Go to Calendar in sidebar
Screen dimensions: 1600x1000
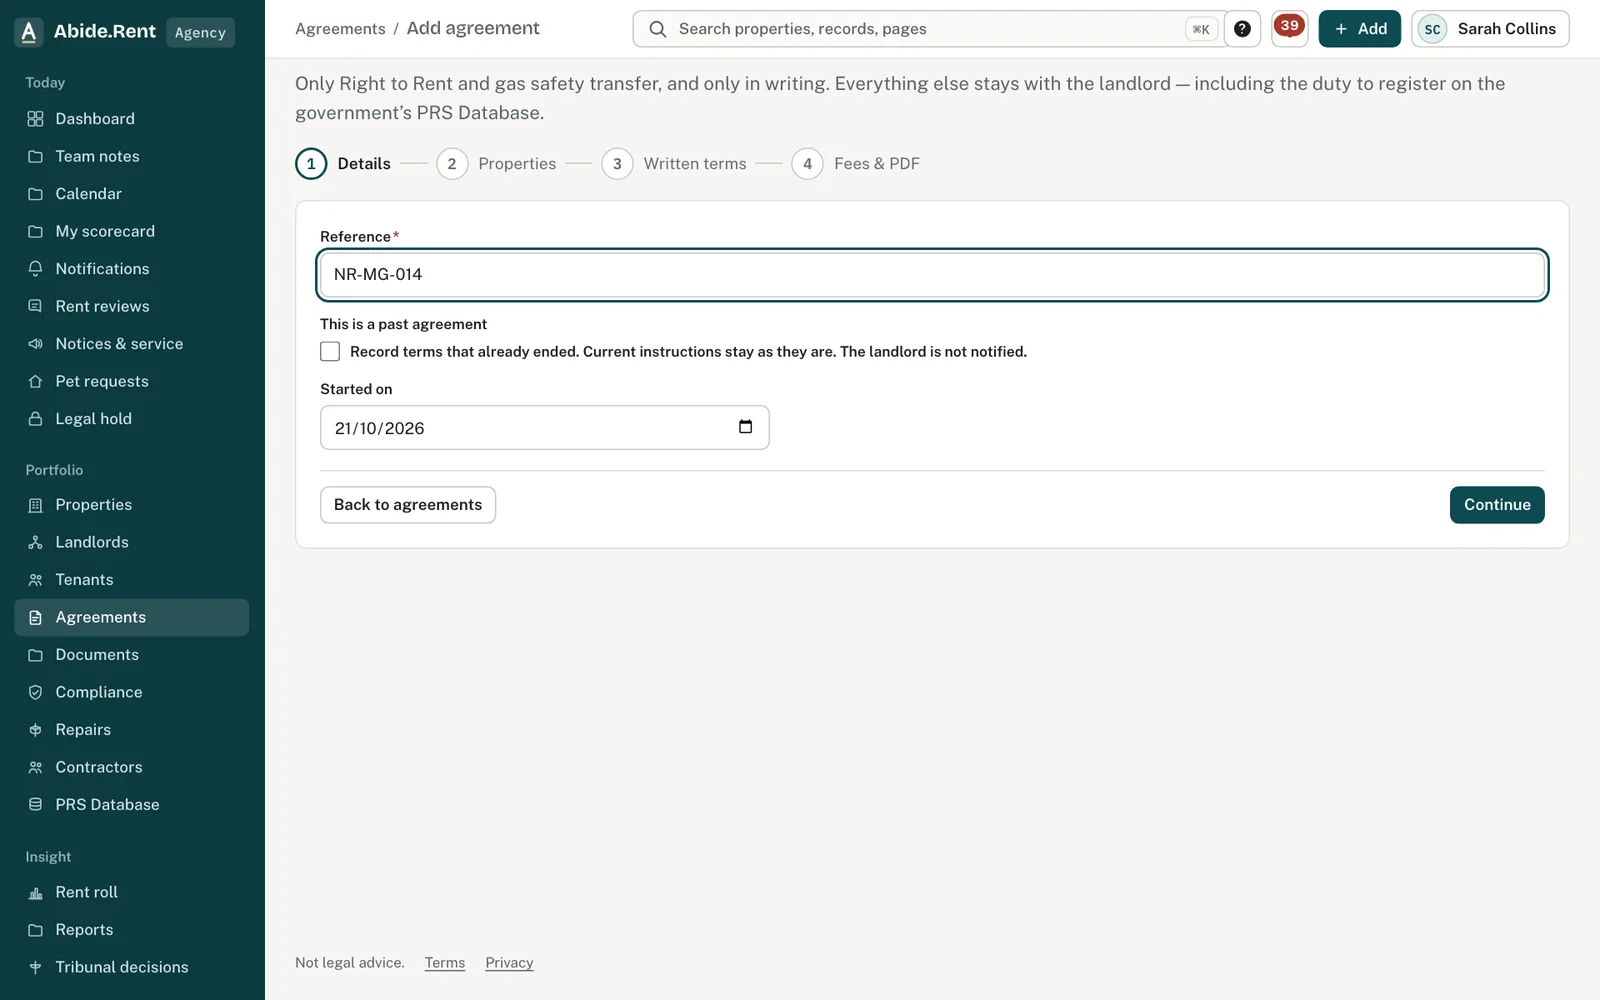pos(131,194)
